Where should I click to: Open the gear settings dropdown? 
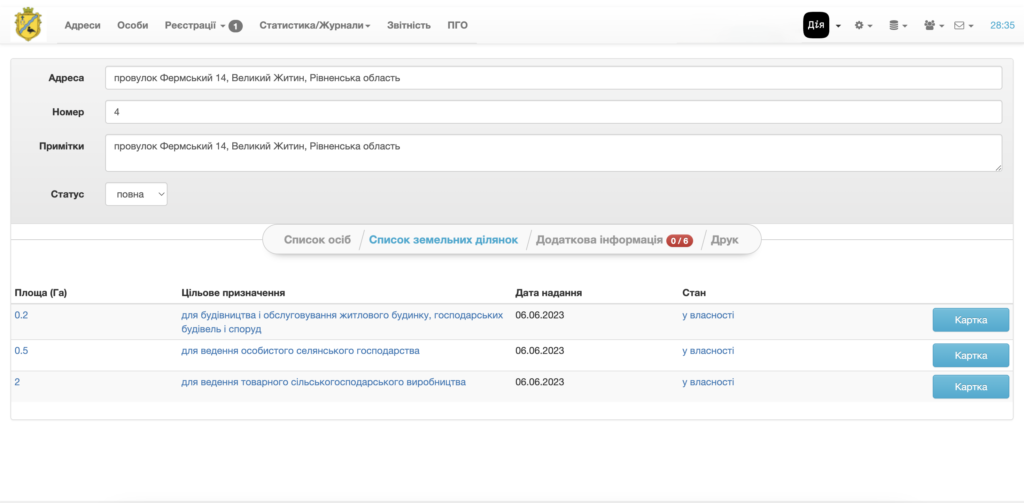[x=863, y=25]
